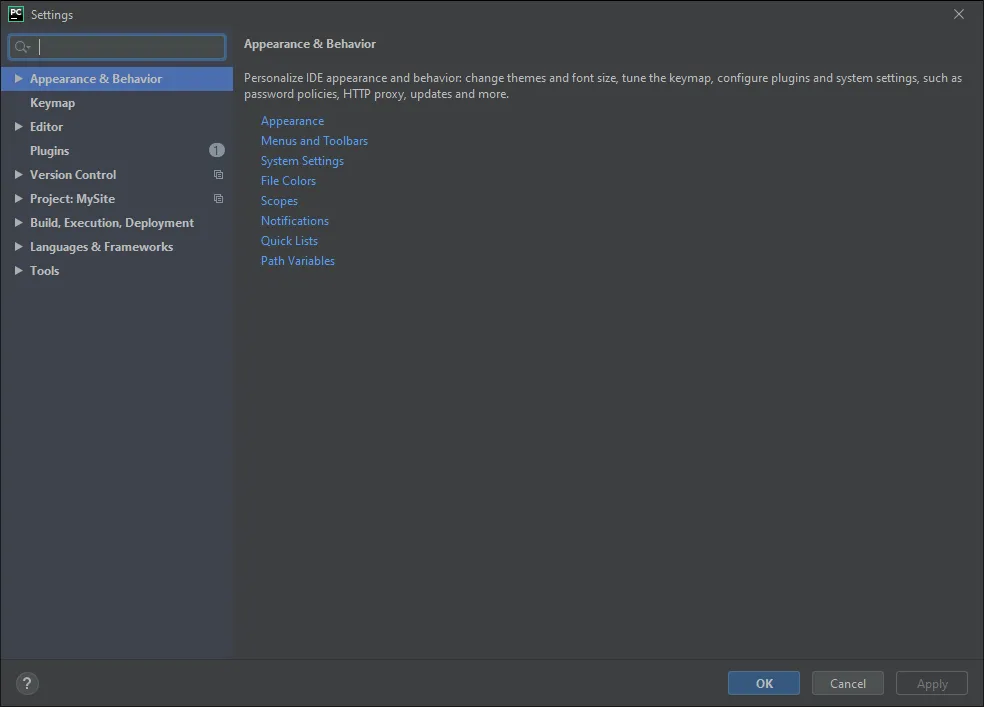This screenshot has height=707, width=984.
Task: Click the Version Control project-level icon
Action: (218, 175)
